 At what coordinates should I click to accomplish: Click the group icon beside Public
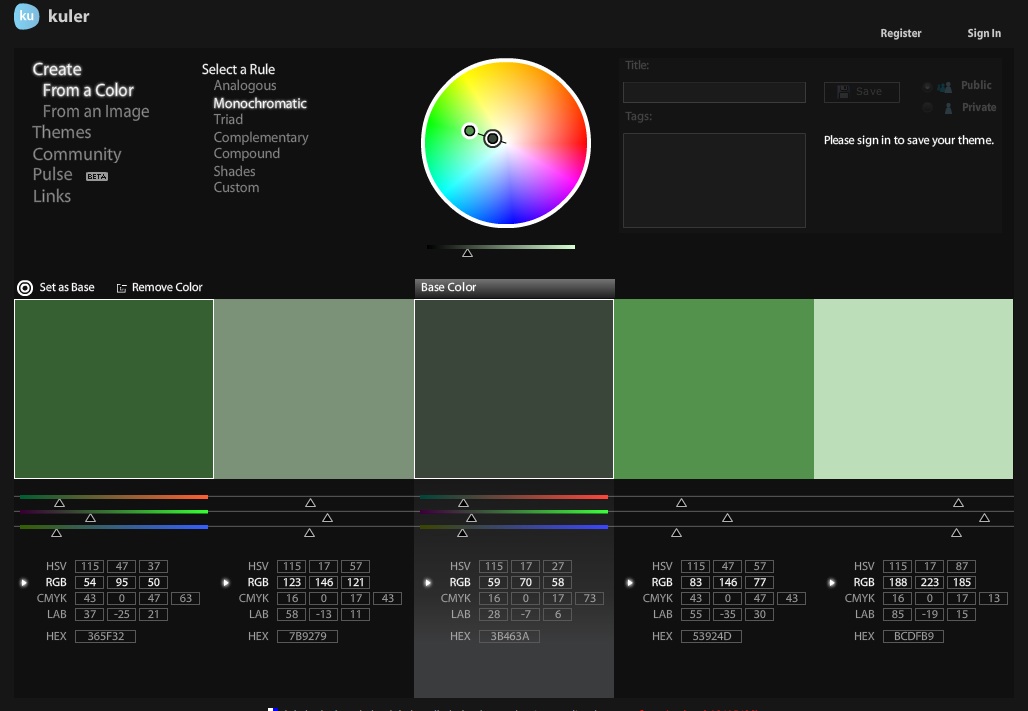pos(944,85)
